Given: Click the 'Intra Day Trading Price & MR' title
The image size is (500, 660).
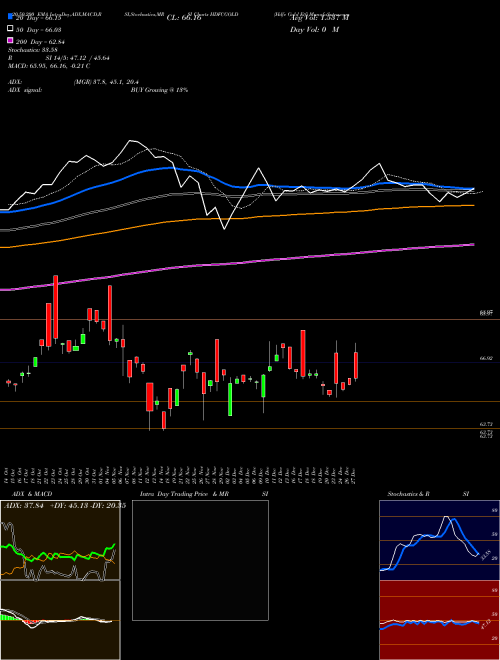Looking at the screenshot, I should [x=184, y=494].
